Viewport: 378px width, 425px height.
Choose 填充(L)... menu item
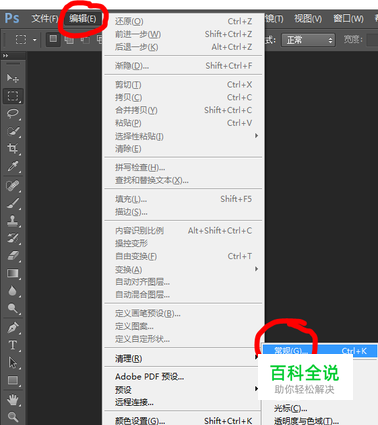[x=183, y=199]
